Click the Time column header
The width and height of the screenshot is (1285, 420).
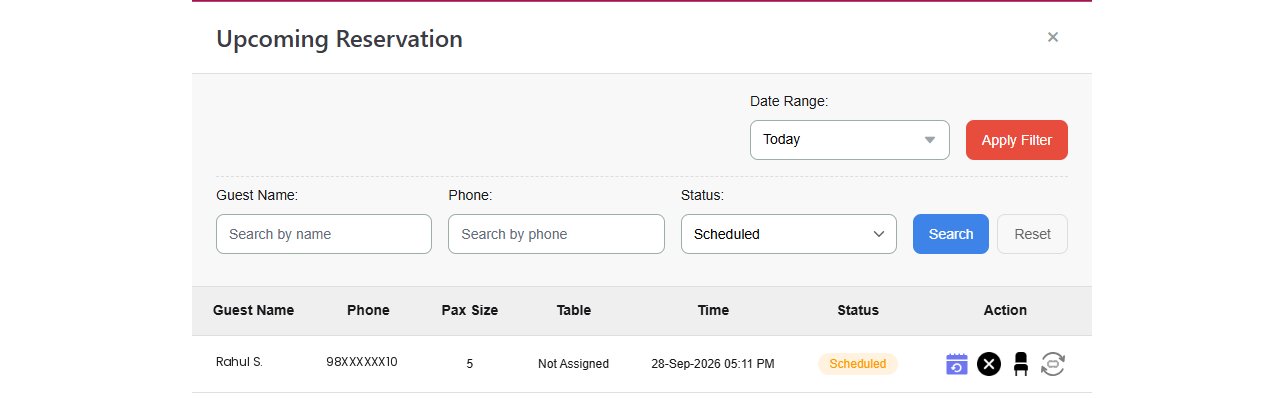(x=713, y=310)
